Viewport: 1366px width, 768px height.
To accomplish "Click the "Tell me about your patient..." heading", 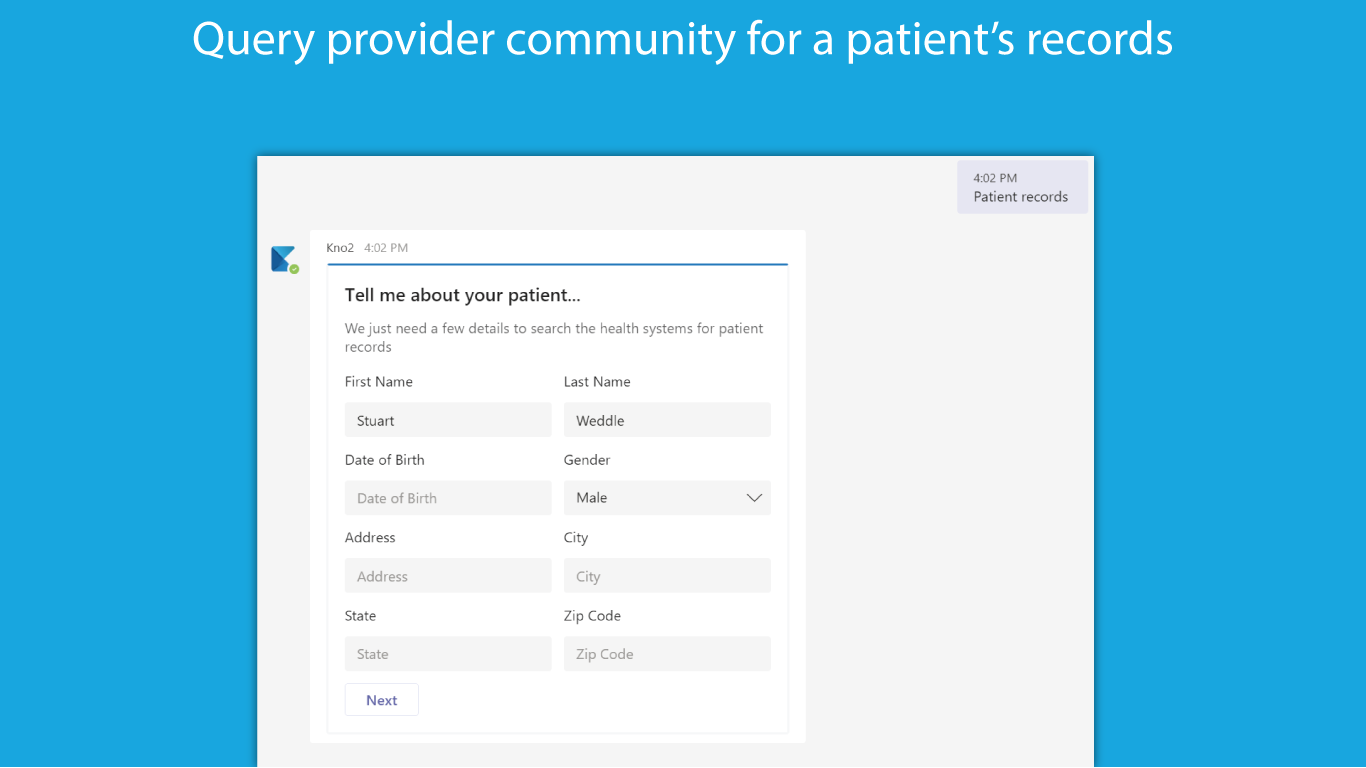I will [x=463, y=295].
